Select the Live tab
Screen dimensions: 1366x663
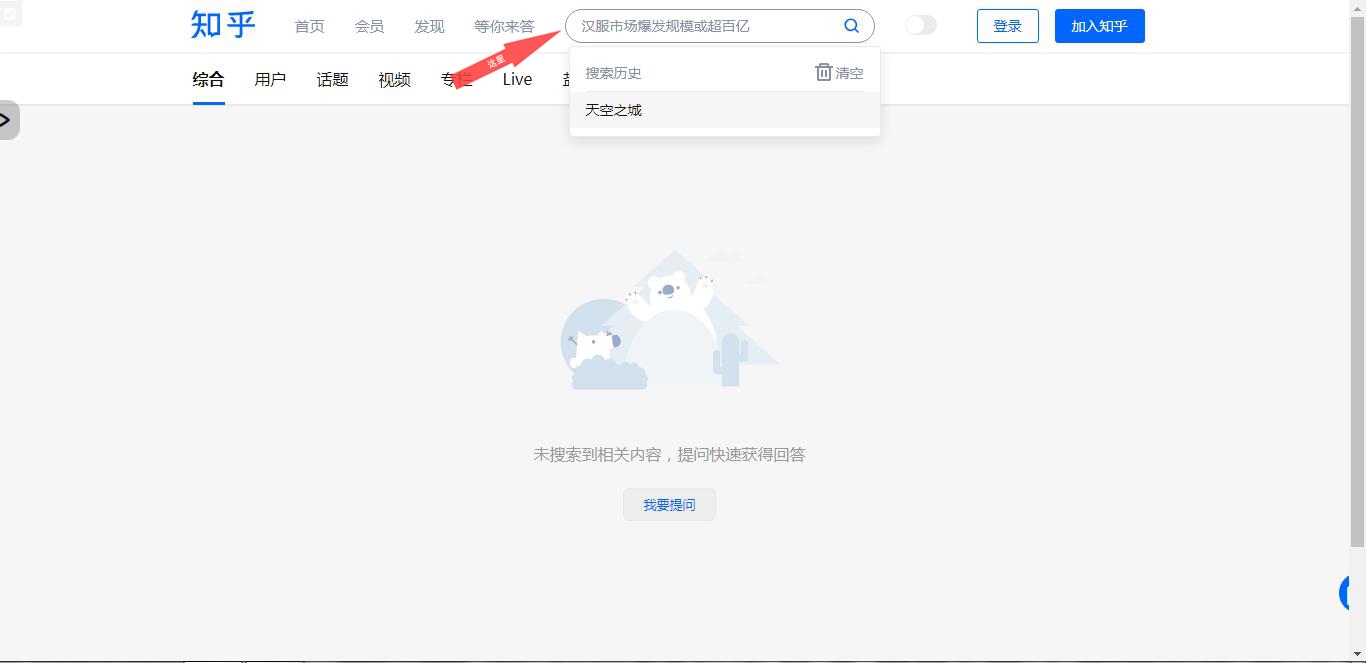coord(517,80)
